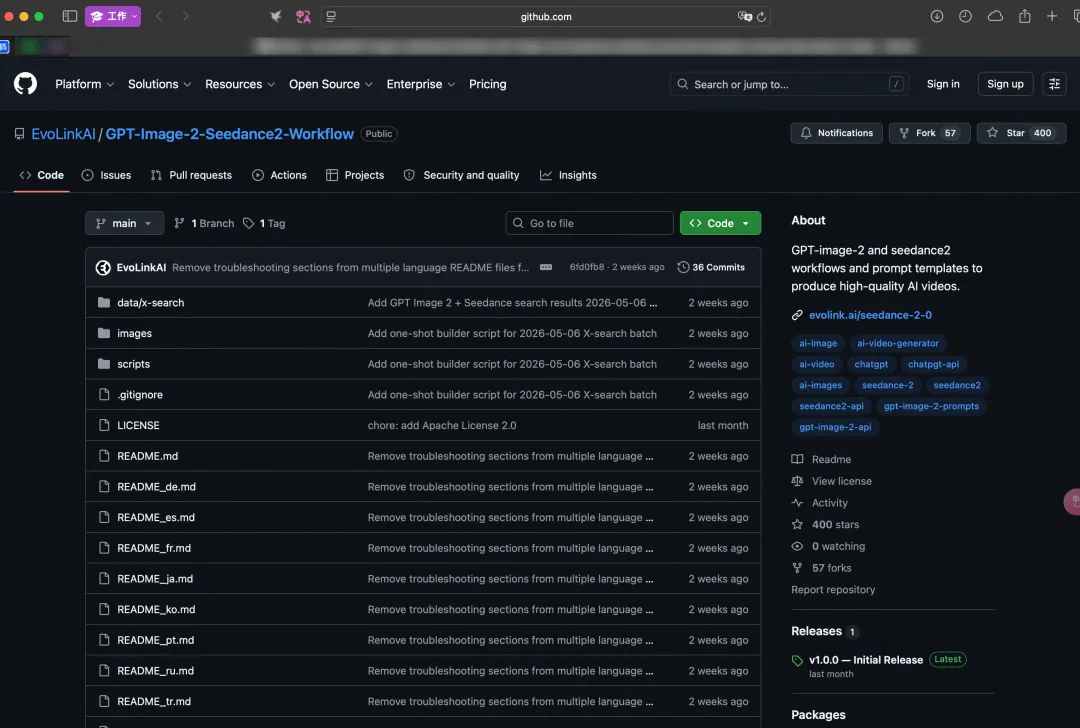
Task: Toggle Safari sidebar icon
Action: [70, 16]
